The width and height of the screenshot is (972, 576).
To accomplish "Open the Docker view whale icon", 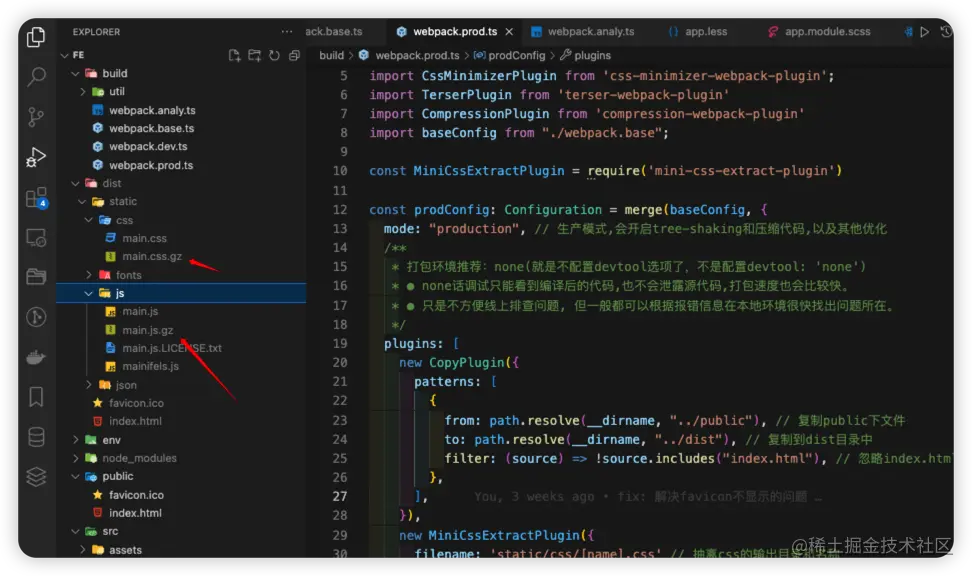I will (x=36, y=357).
